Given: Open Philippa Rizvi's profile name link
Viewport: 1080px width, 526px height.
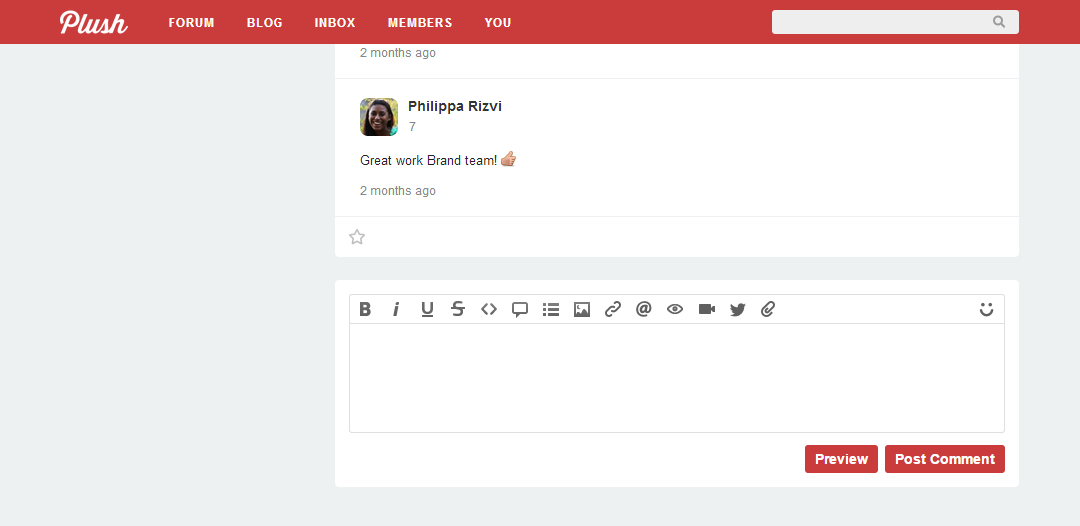Looking at the screenshot, I should click(x=455, y=106).
